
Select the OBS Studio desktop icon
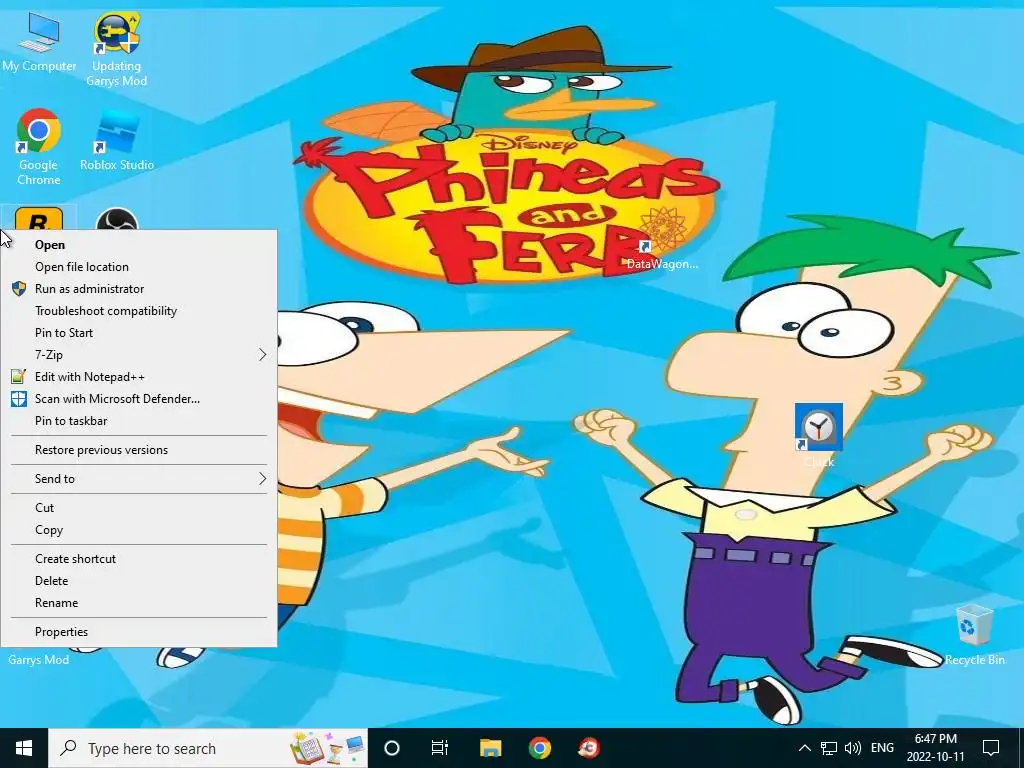(x=117, y=219)
